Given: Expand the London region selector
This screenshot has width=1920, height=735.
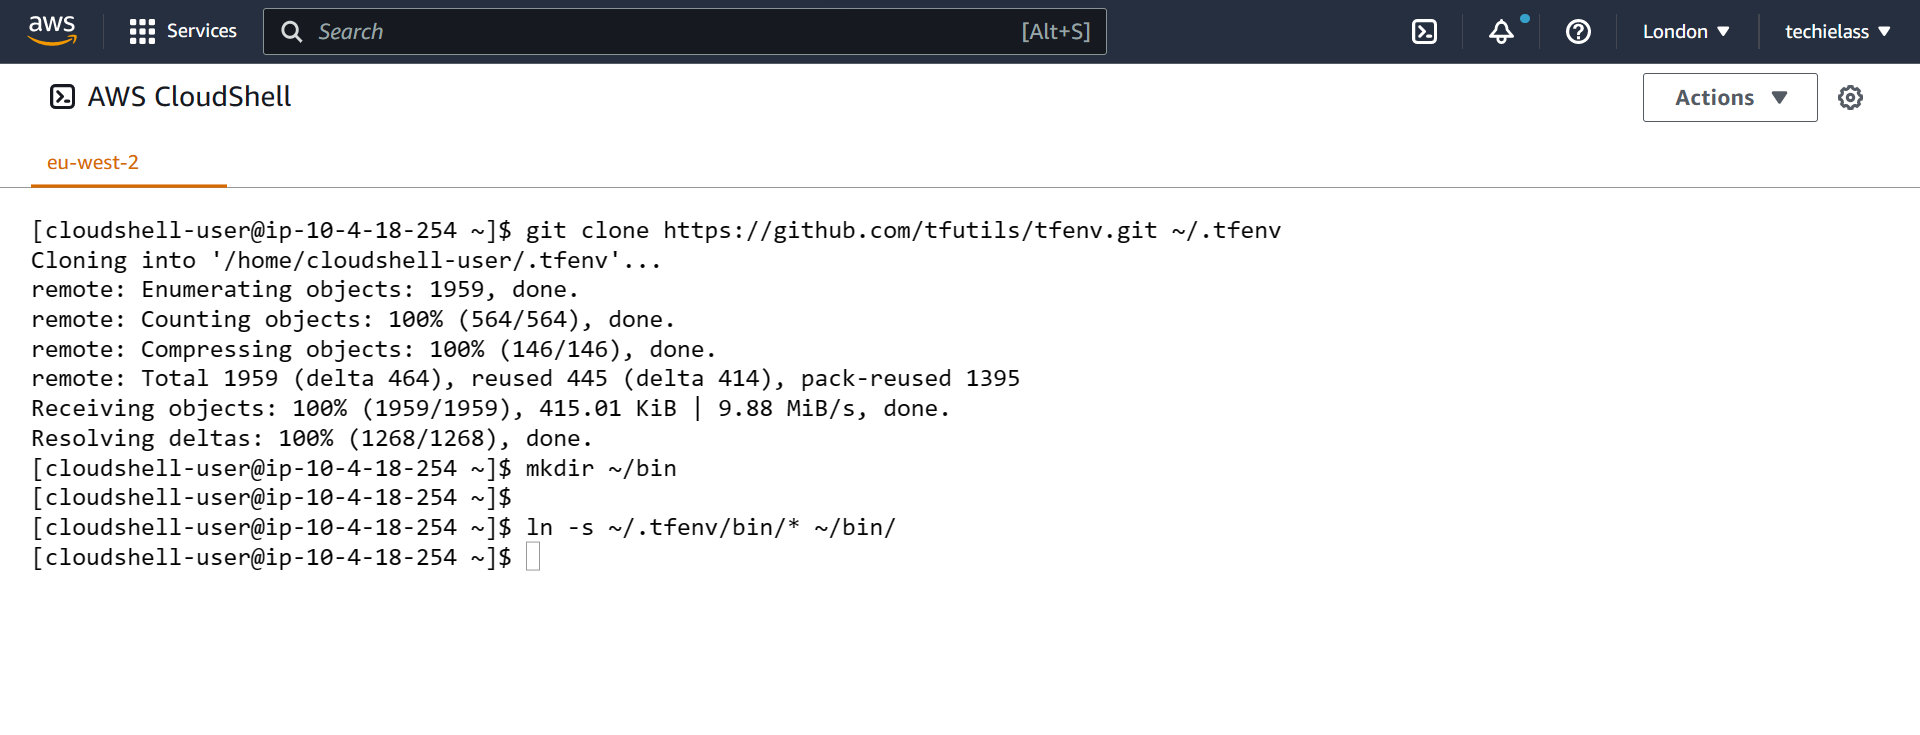Looking at the screenshot, I should click(1685, 31).
